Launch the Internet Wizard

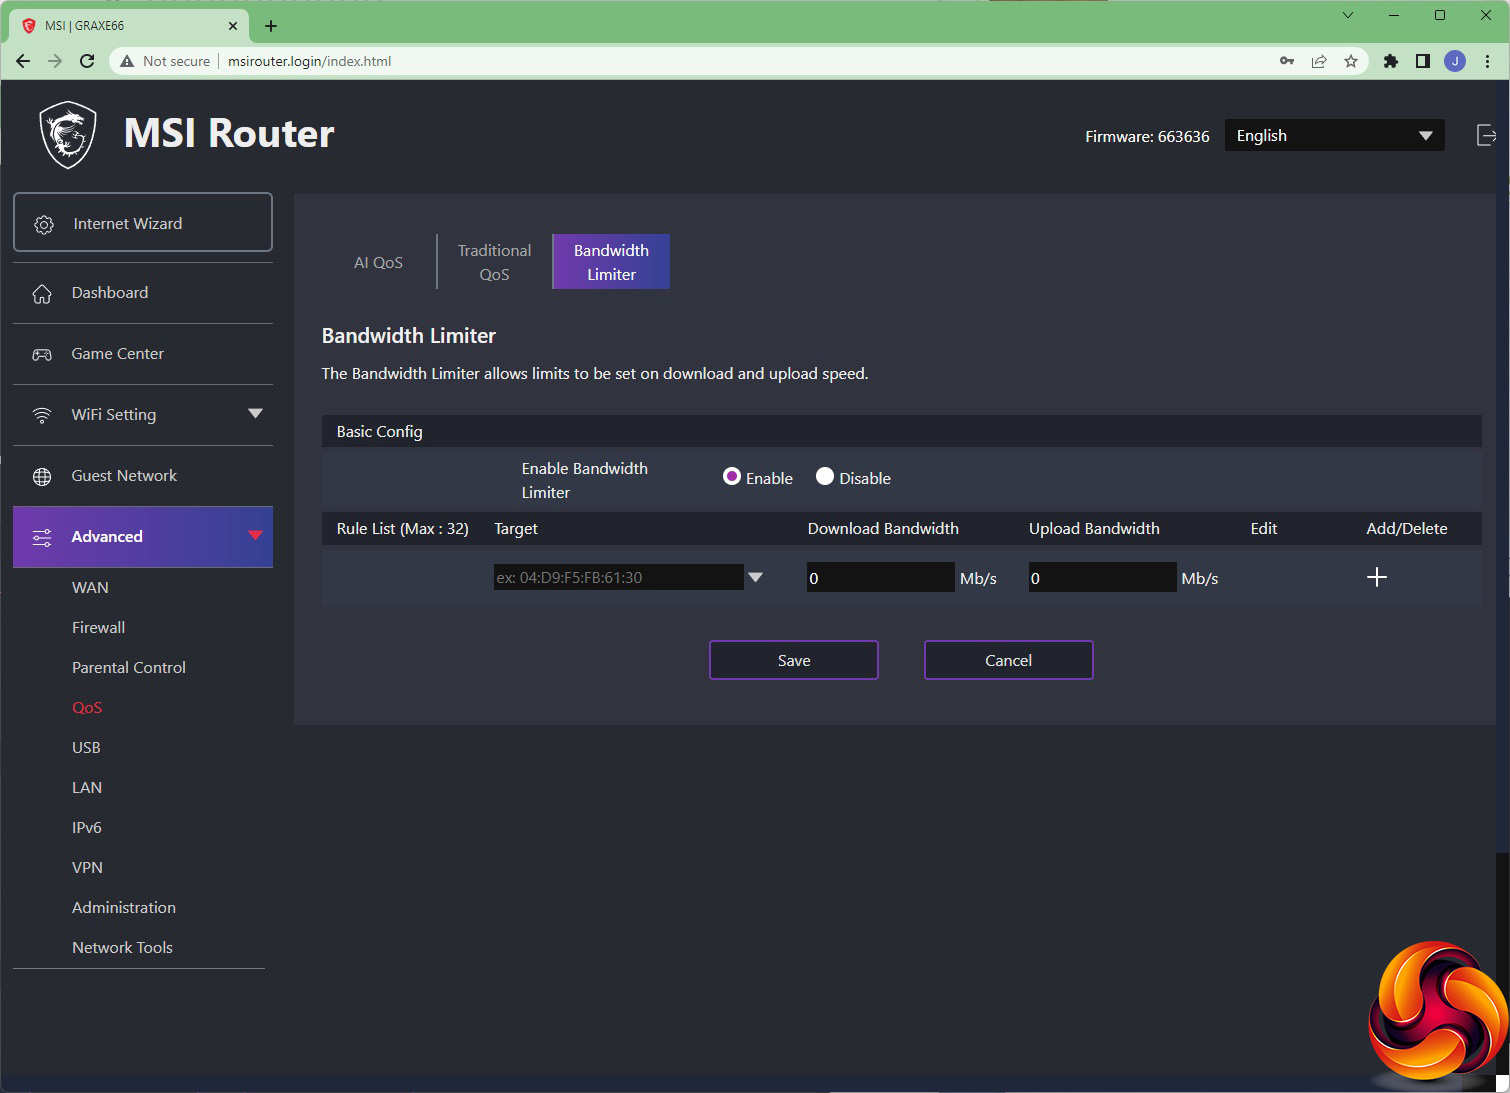point(143,222)
